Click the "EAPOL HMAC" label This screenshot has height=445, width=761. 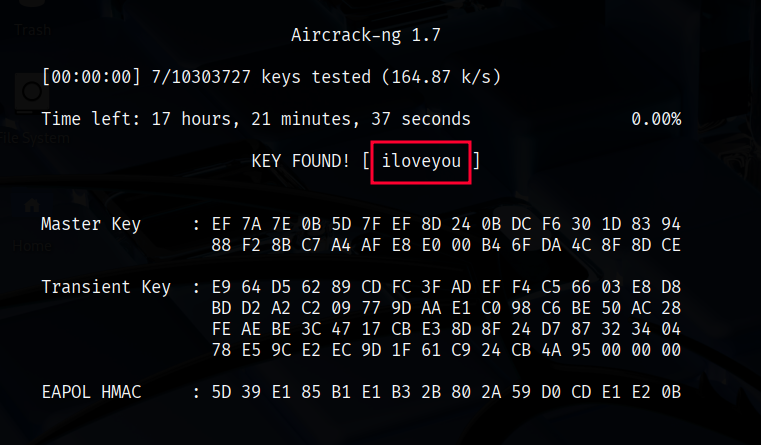[x=91, y=392]
